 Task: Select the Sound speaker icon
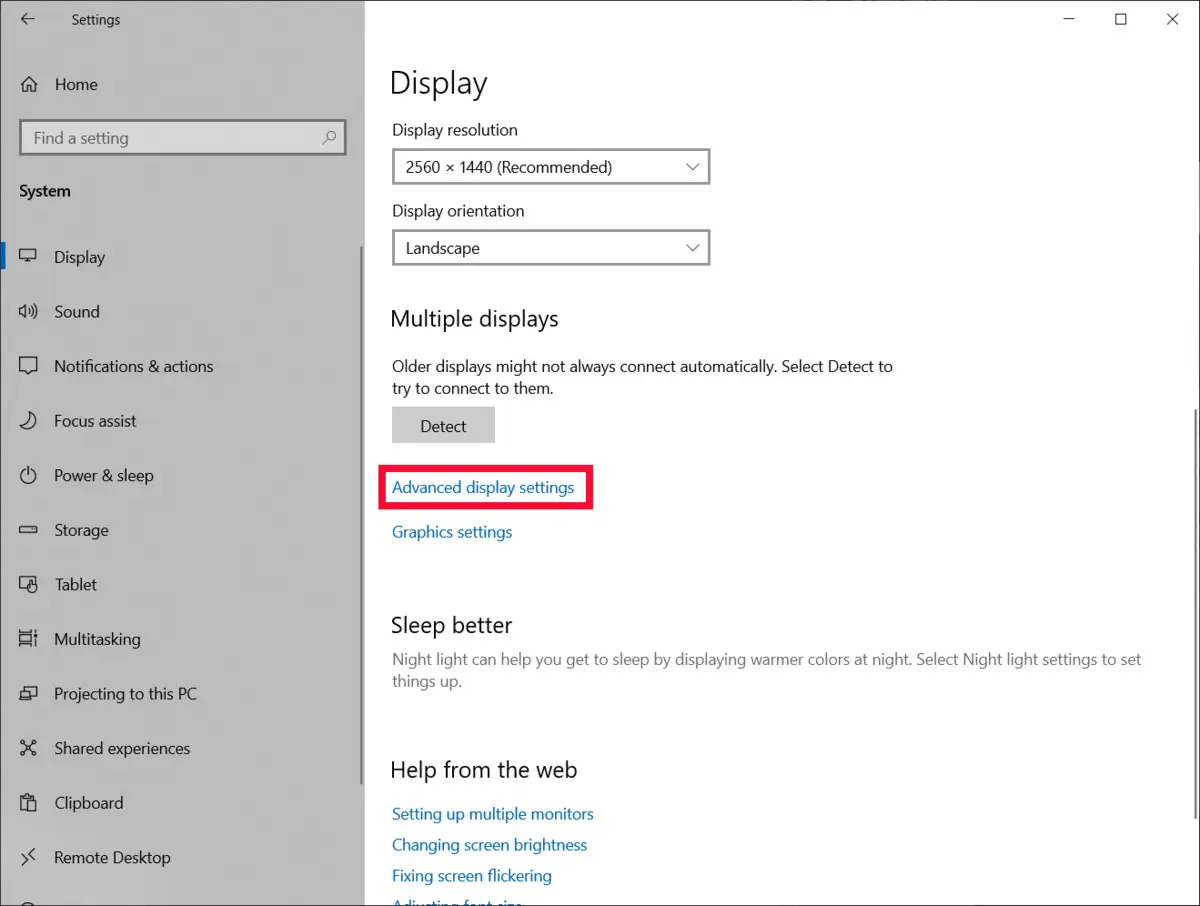(x=29, y=312)
